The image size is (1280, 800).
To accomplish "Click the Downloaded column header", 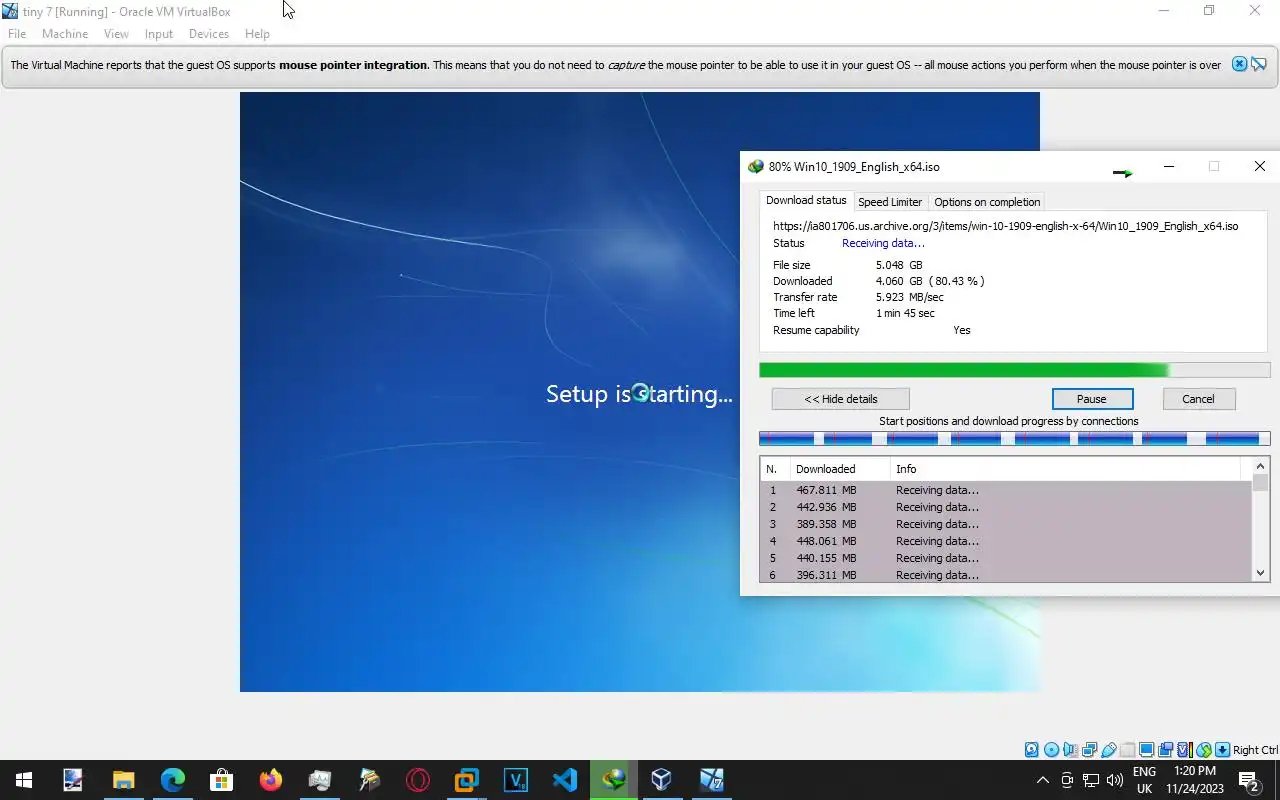I will tap(838, 469).
